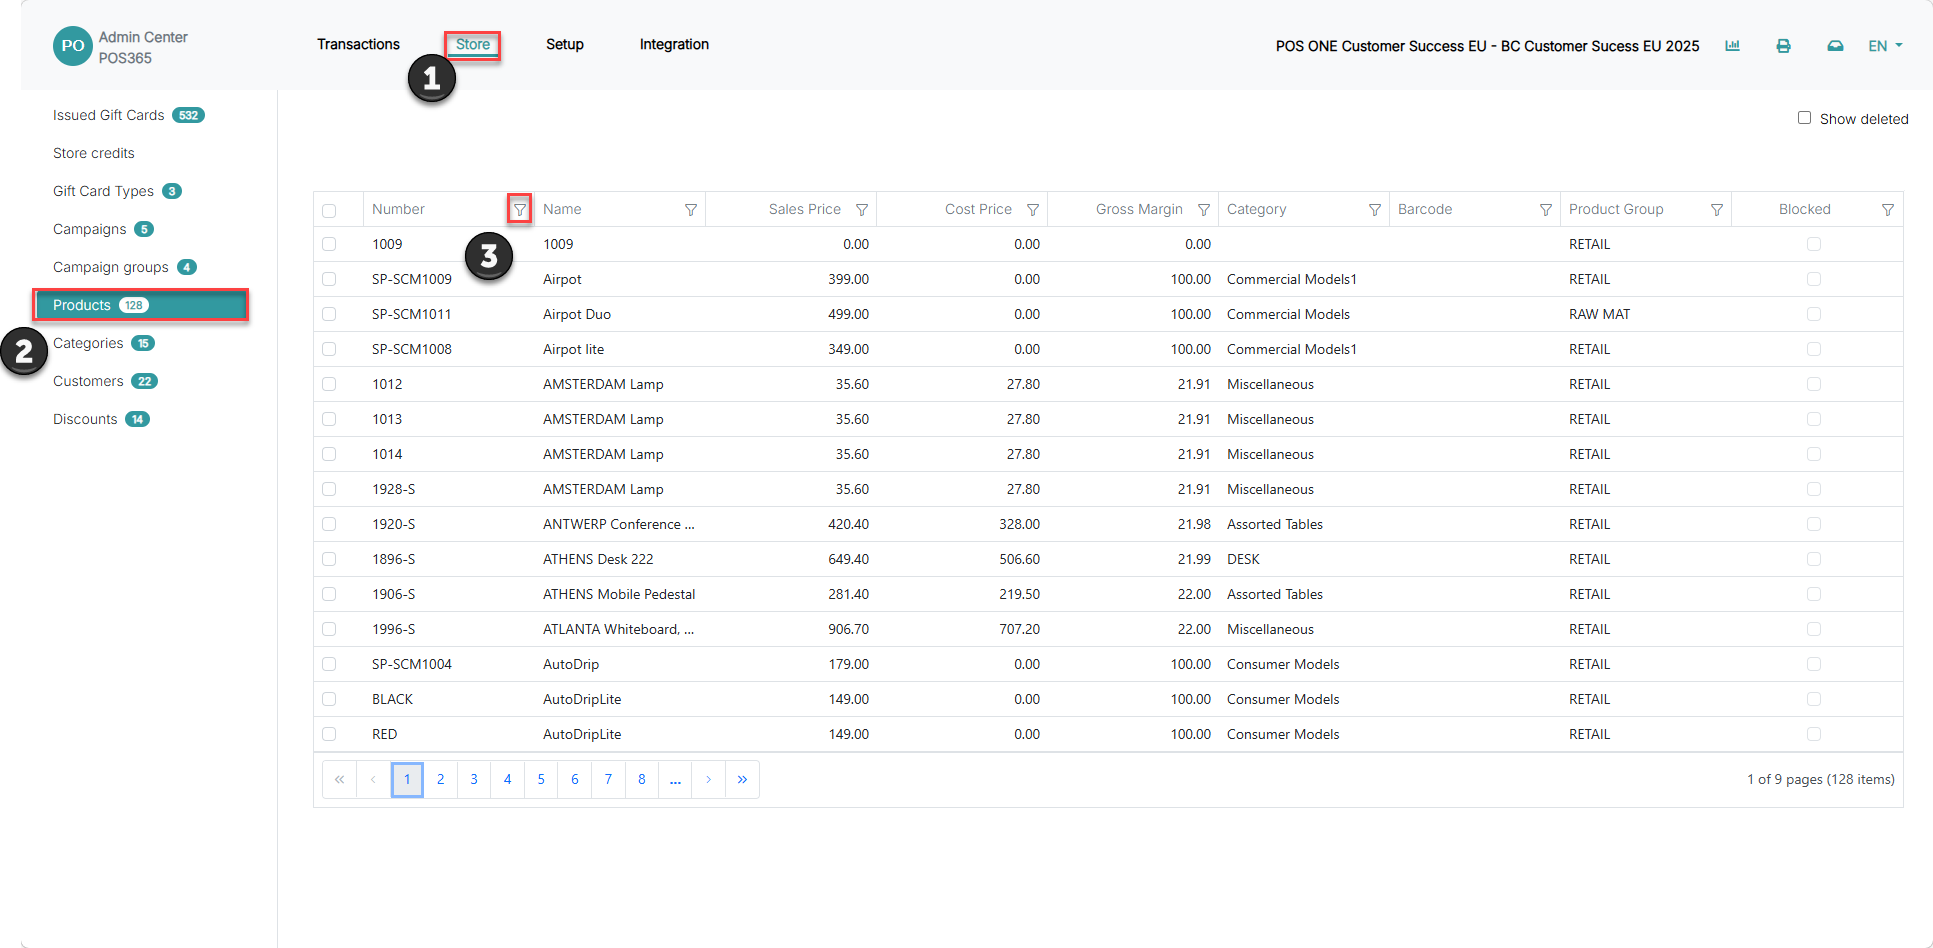Open the chart statistics icon
The height and width of the screenshot is (948, 1933).
tap(1732, 46)
